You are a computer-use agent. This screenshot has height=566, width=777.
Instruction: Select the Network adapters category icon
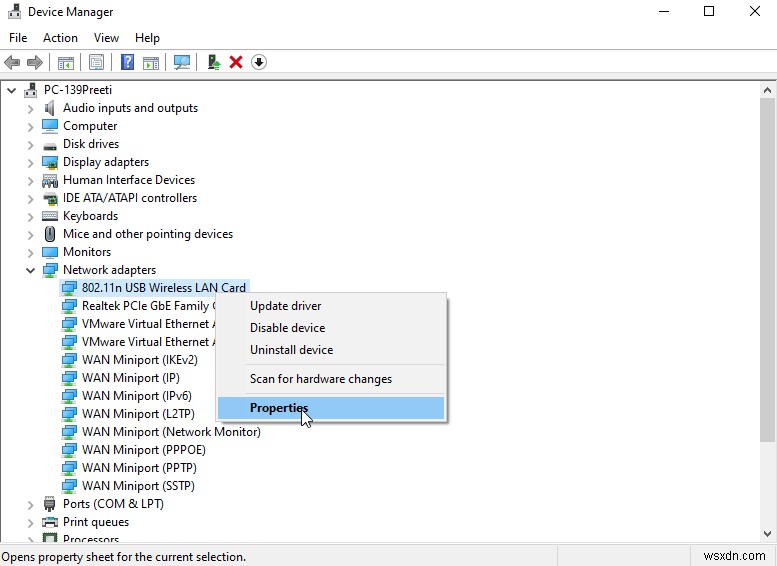coord(50,270)
